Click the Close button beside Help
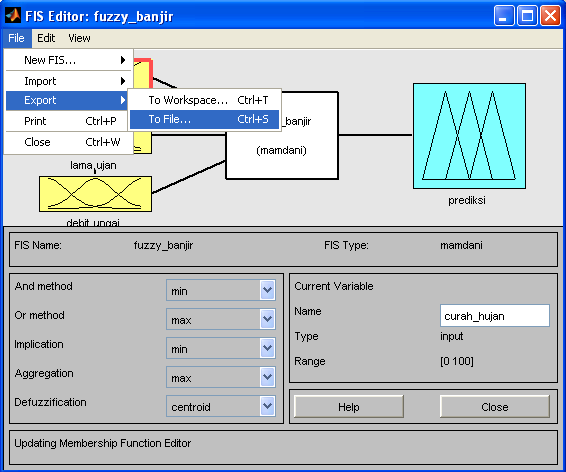 point(495,407)
